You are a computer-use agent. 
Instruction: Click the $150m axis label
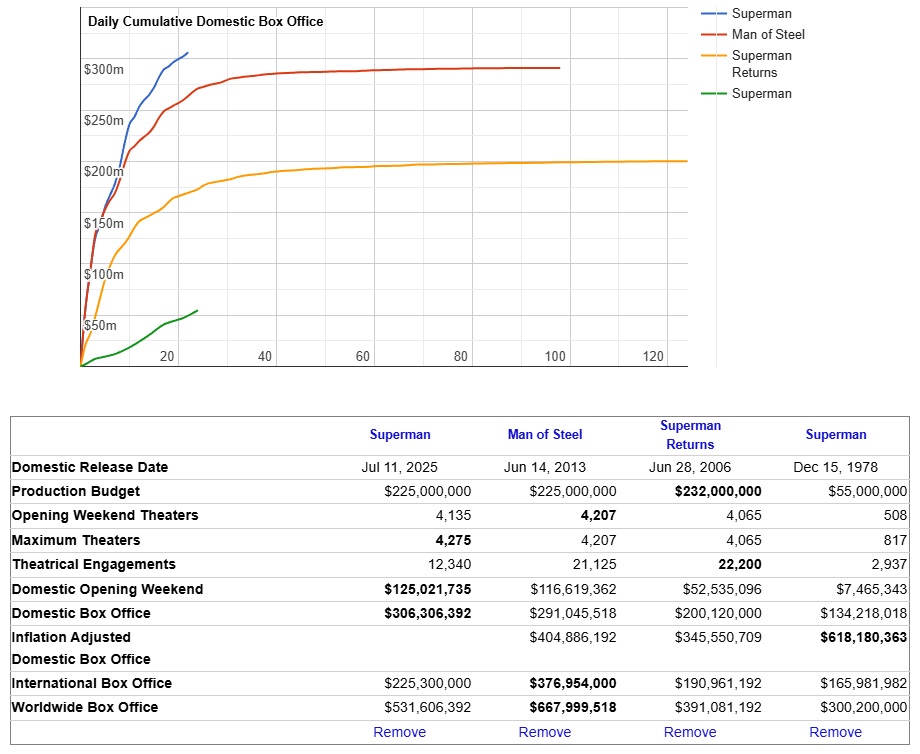(x=104, y=224)
